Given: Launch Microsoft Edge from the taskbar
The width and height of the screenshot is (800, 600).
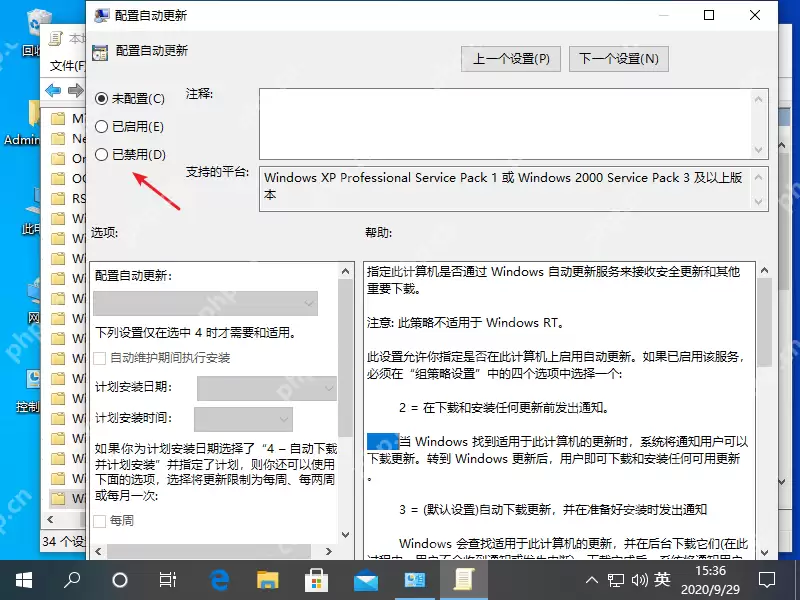Looking at the screenshot, I should pyautogui.click(x=218, y=578).
